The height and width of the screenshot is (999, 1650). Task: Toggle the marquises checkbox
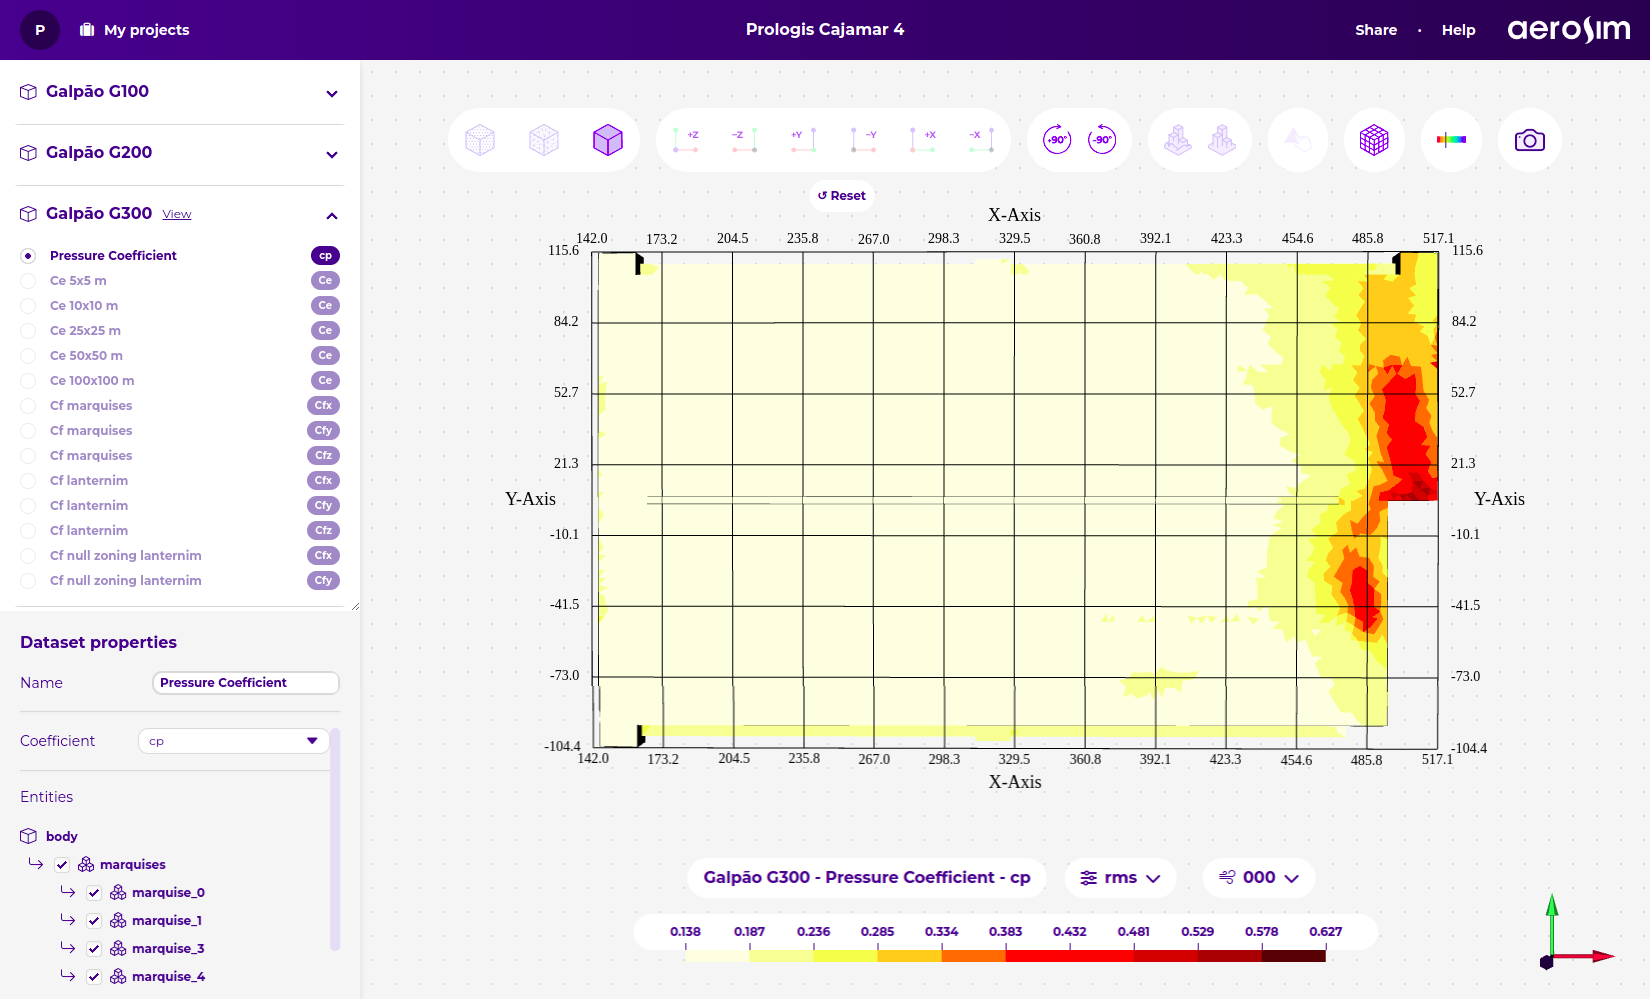(x=62, y=865)
